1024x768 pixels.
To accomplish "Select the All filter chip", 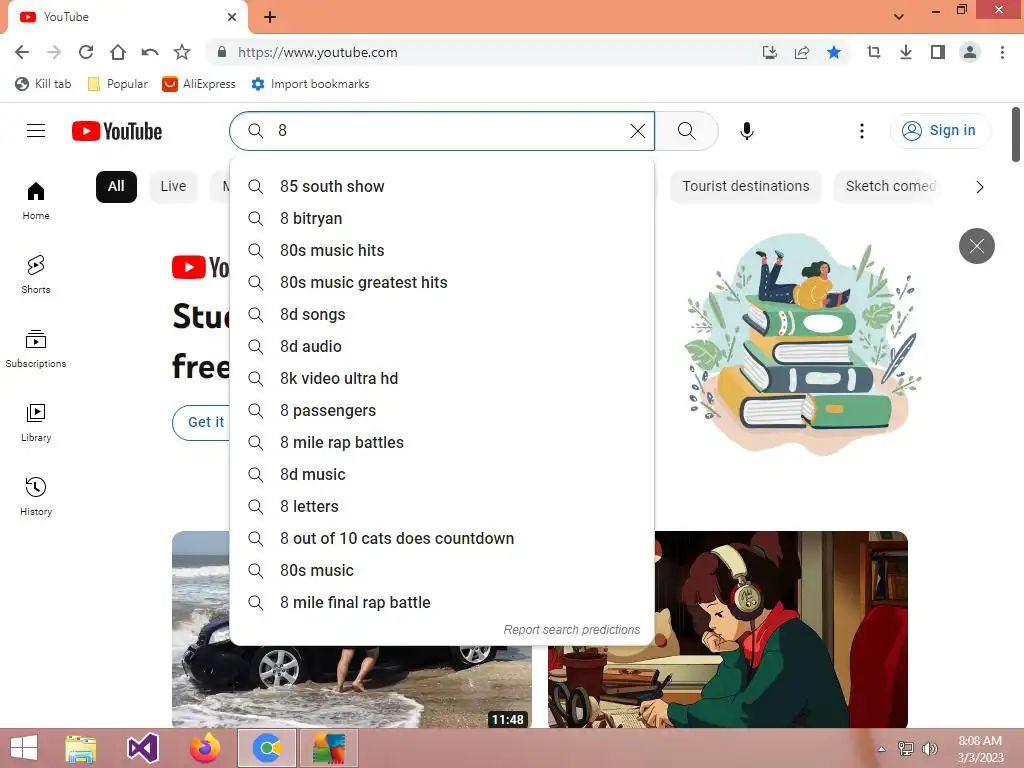I will click(x=116, y=187).
